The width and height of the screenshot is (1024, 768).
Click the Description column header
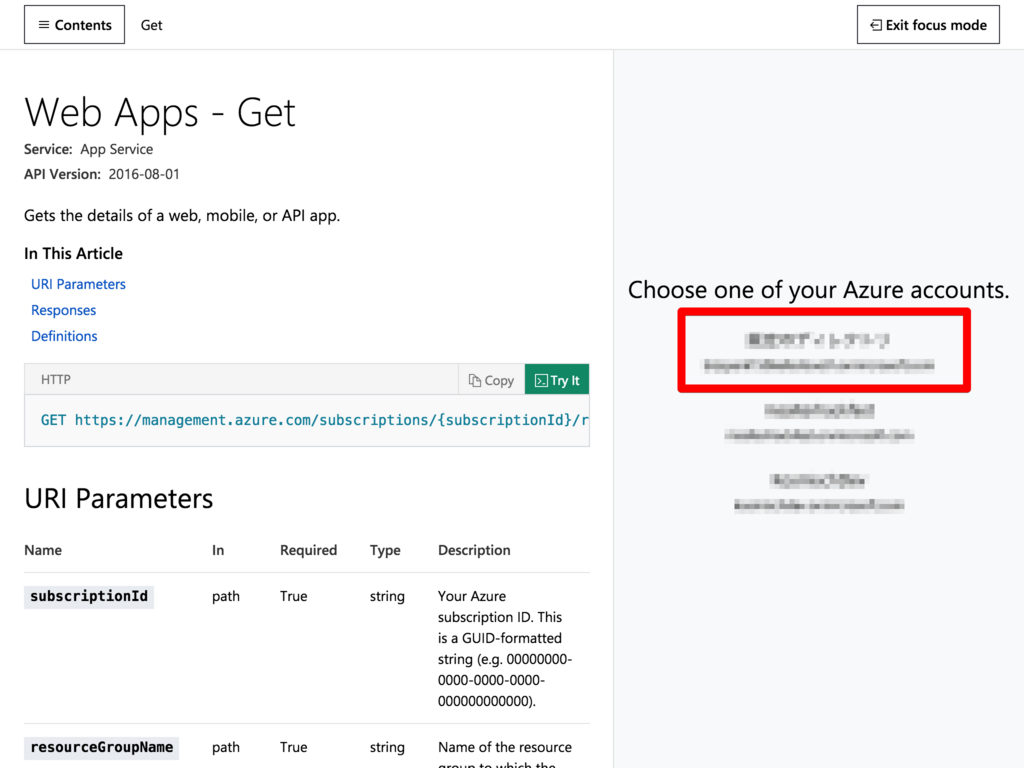tap(474, 550)
